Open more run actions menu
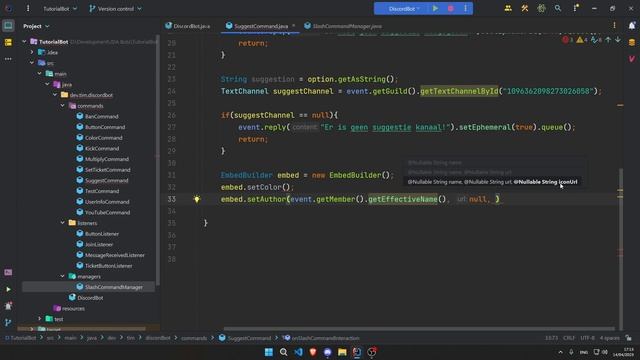This screenshot has height=360, width=640. (x=465, y=9)
